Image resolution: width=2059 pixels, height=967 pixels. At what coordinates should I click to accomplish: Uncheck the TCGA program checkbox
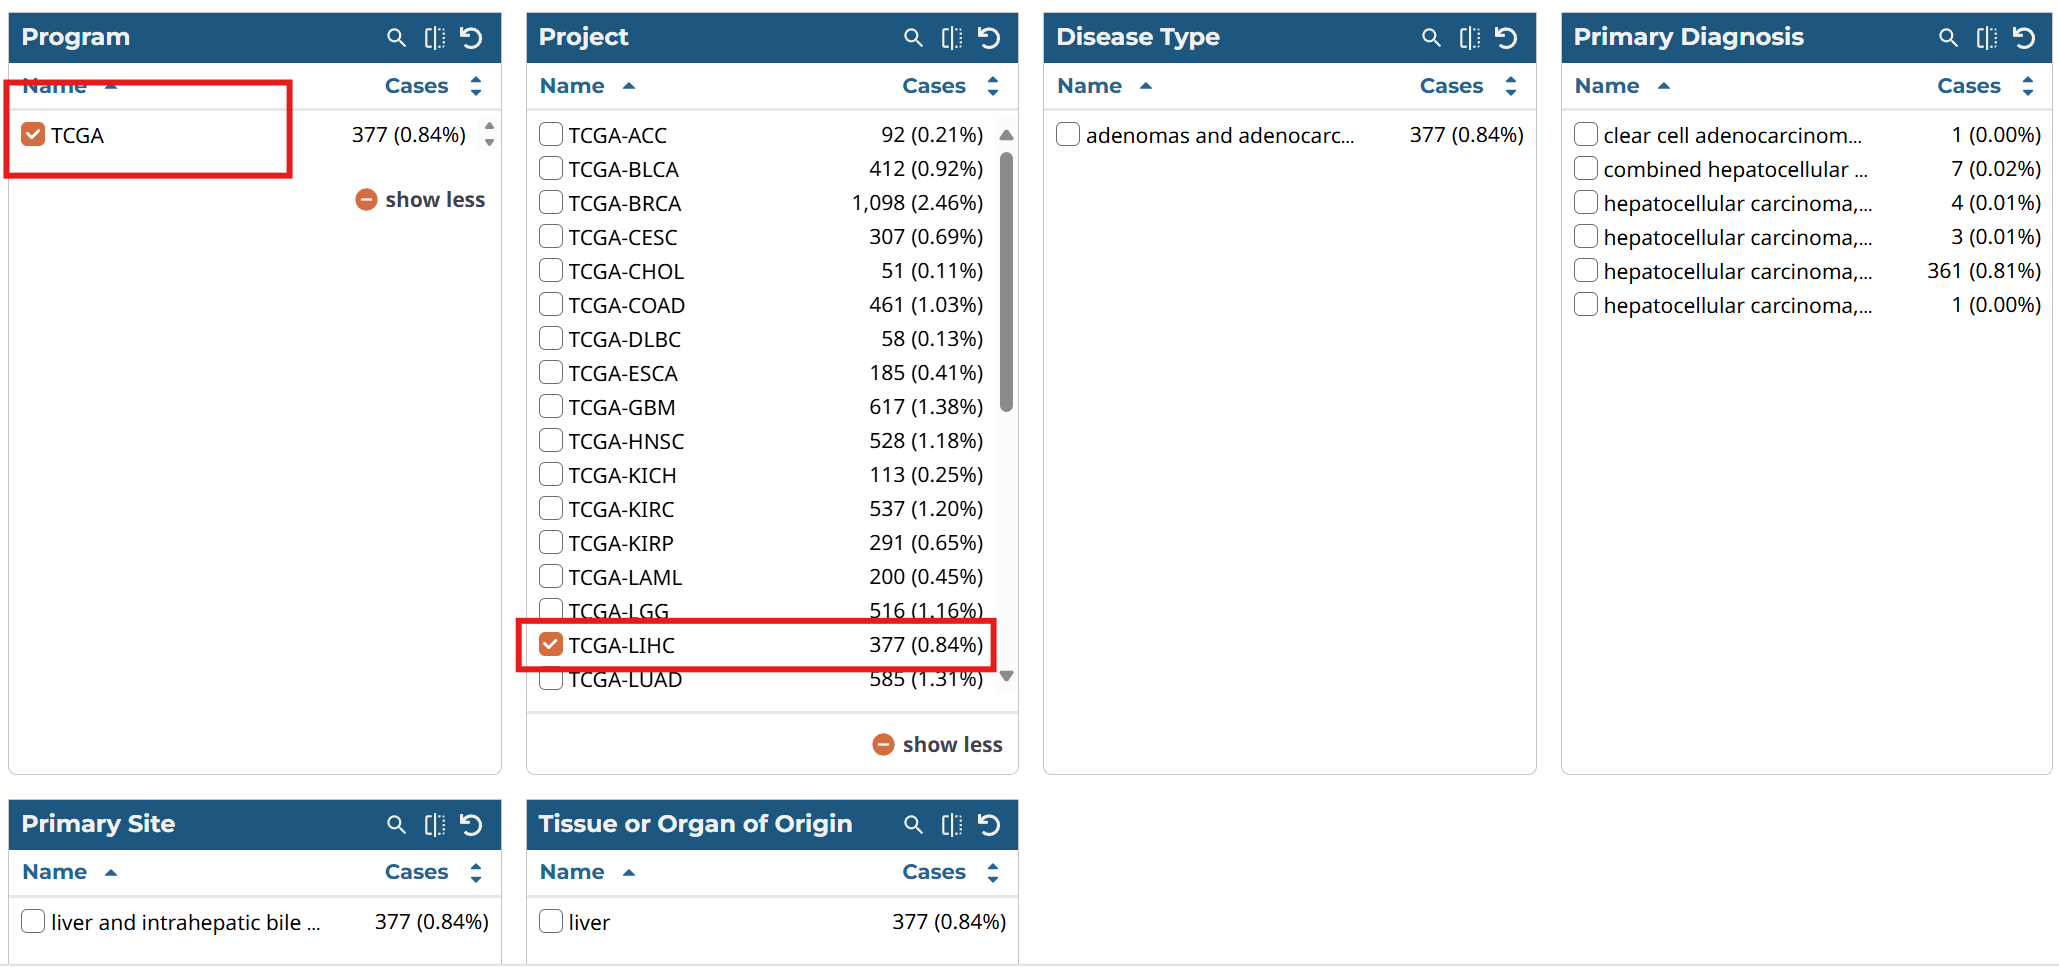point(33,134)
